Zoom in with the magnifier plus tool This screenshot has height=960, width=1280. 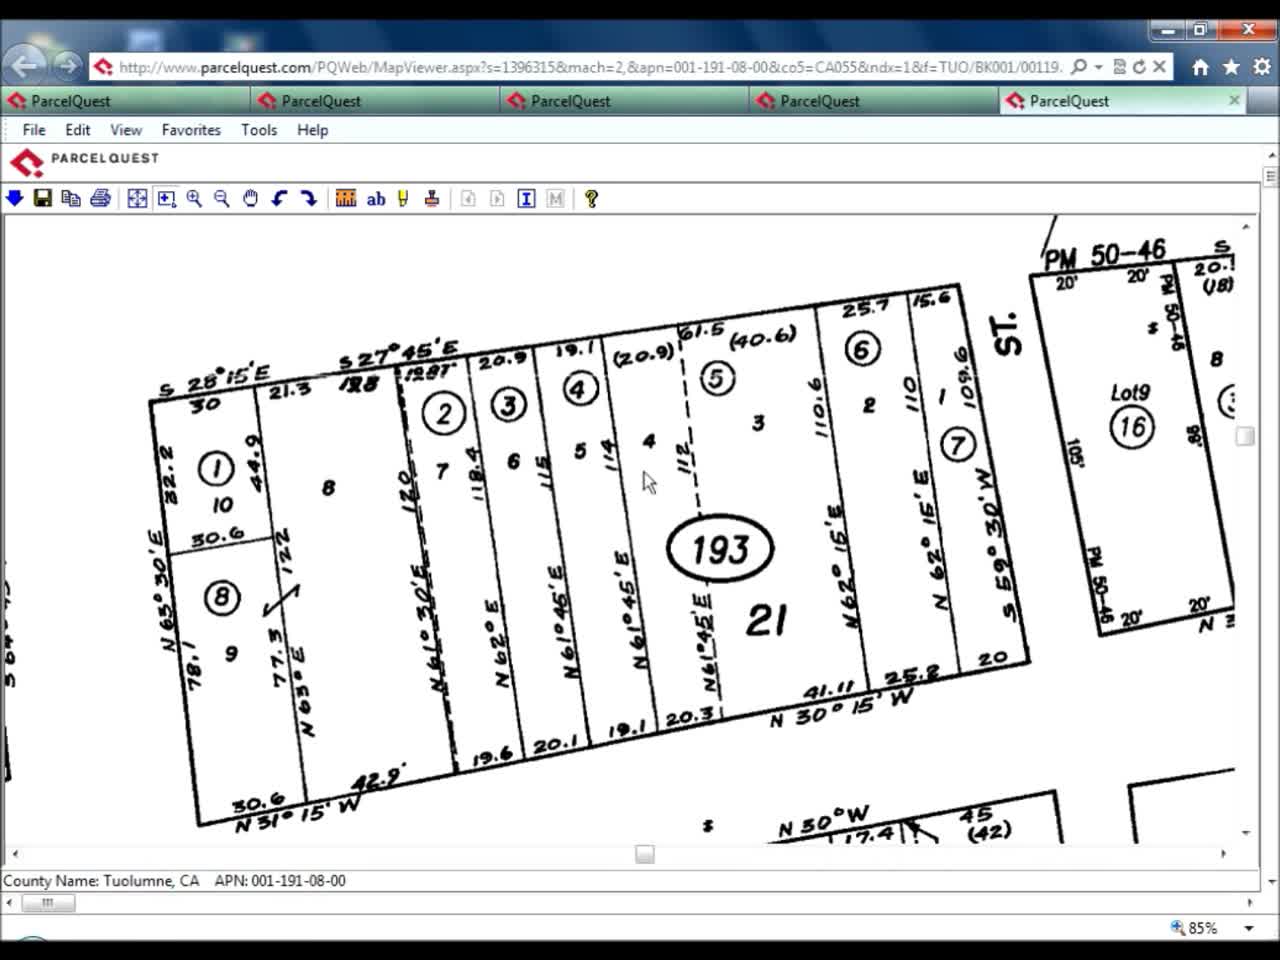[194, 198]
